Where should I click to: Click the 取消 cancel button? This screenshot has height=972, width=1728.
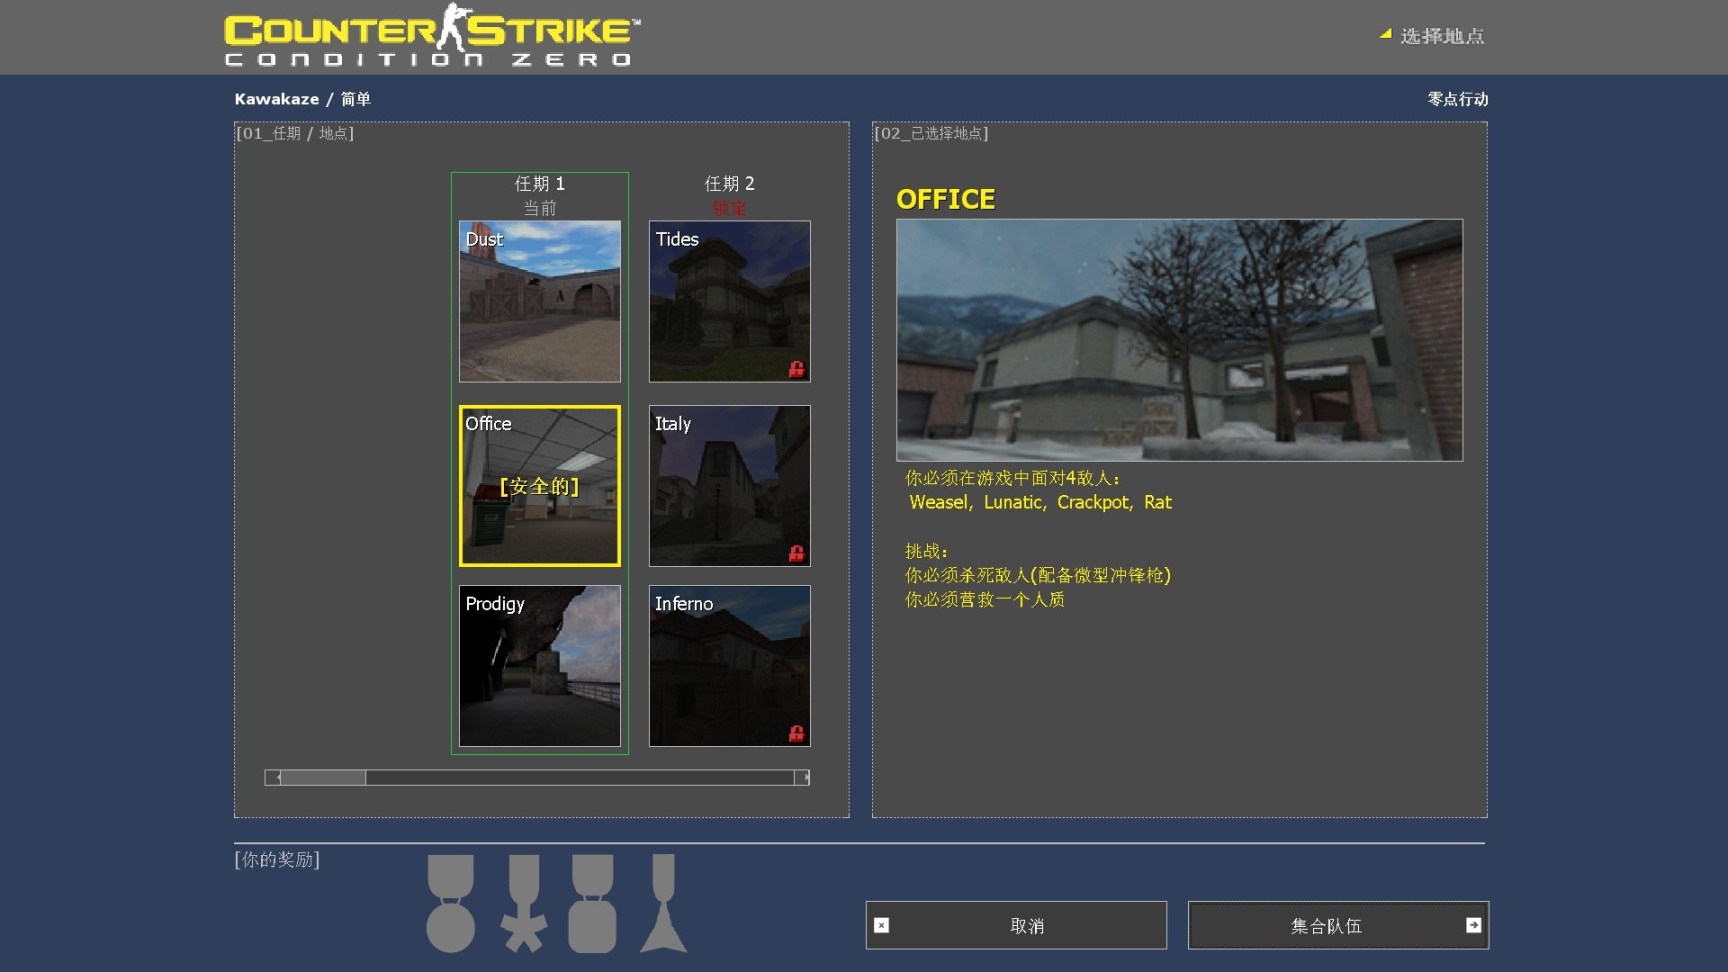coord(1016,925)
